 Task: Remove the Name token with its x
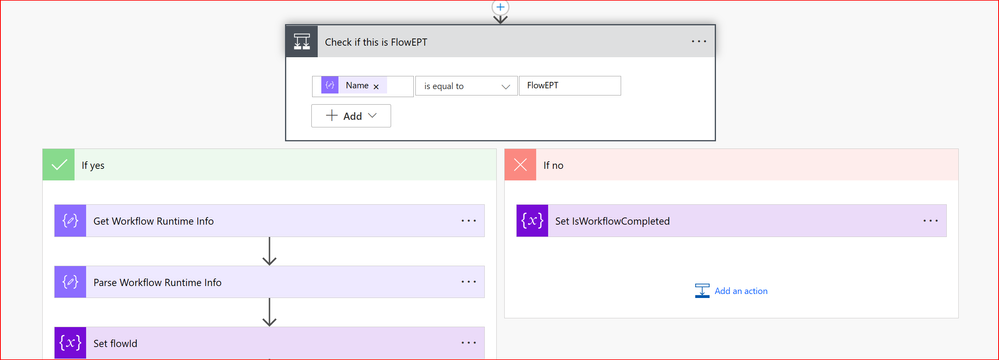pyautogui.click(x=376, y=86)
